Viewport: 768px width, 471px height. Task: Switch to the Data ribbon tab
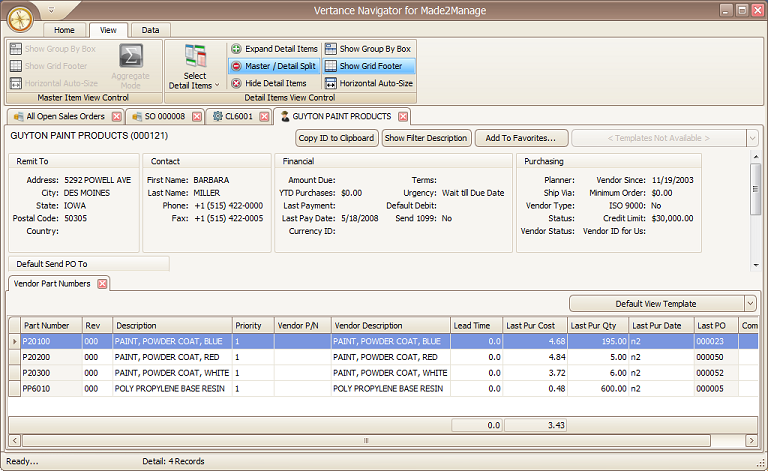click(149, 30)
